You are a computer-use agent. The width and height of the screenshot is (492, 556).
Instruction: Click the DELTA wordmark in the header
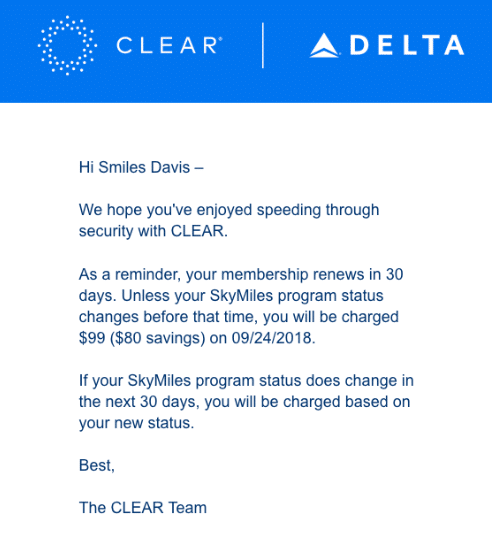tap(407, 45)
